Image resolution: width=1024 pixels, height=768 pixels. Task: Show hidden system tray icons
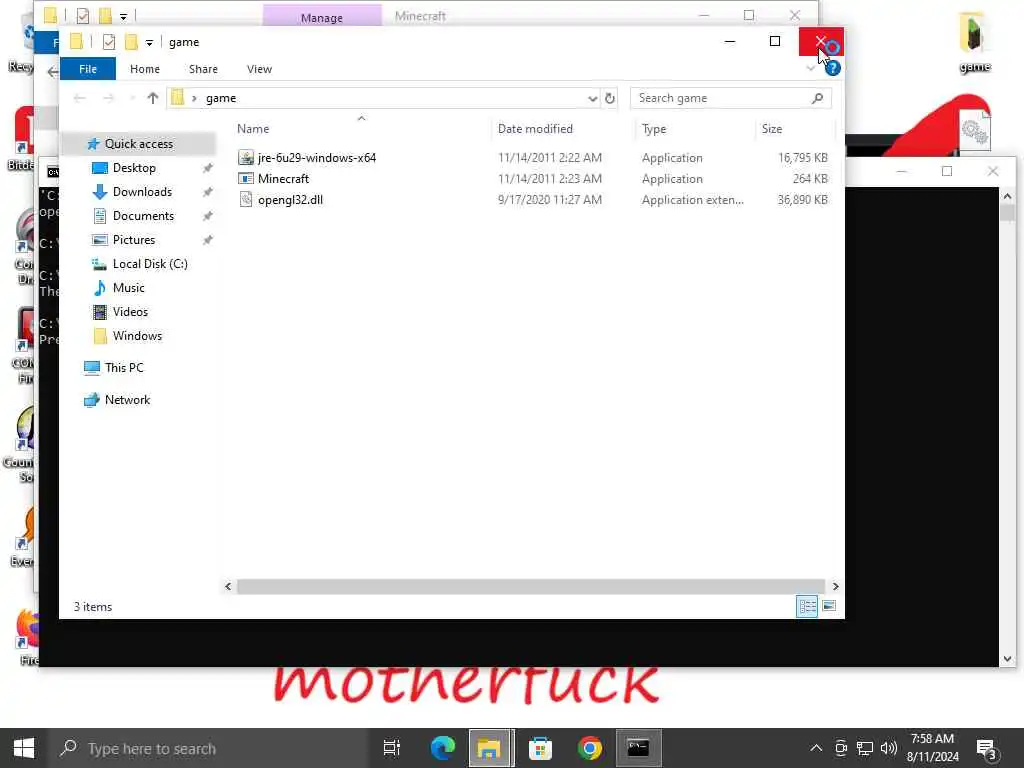[816, 748]
